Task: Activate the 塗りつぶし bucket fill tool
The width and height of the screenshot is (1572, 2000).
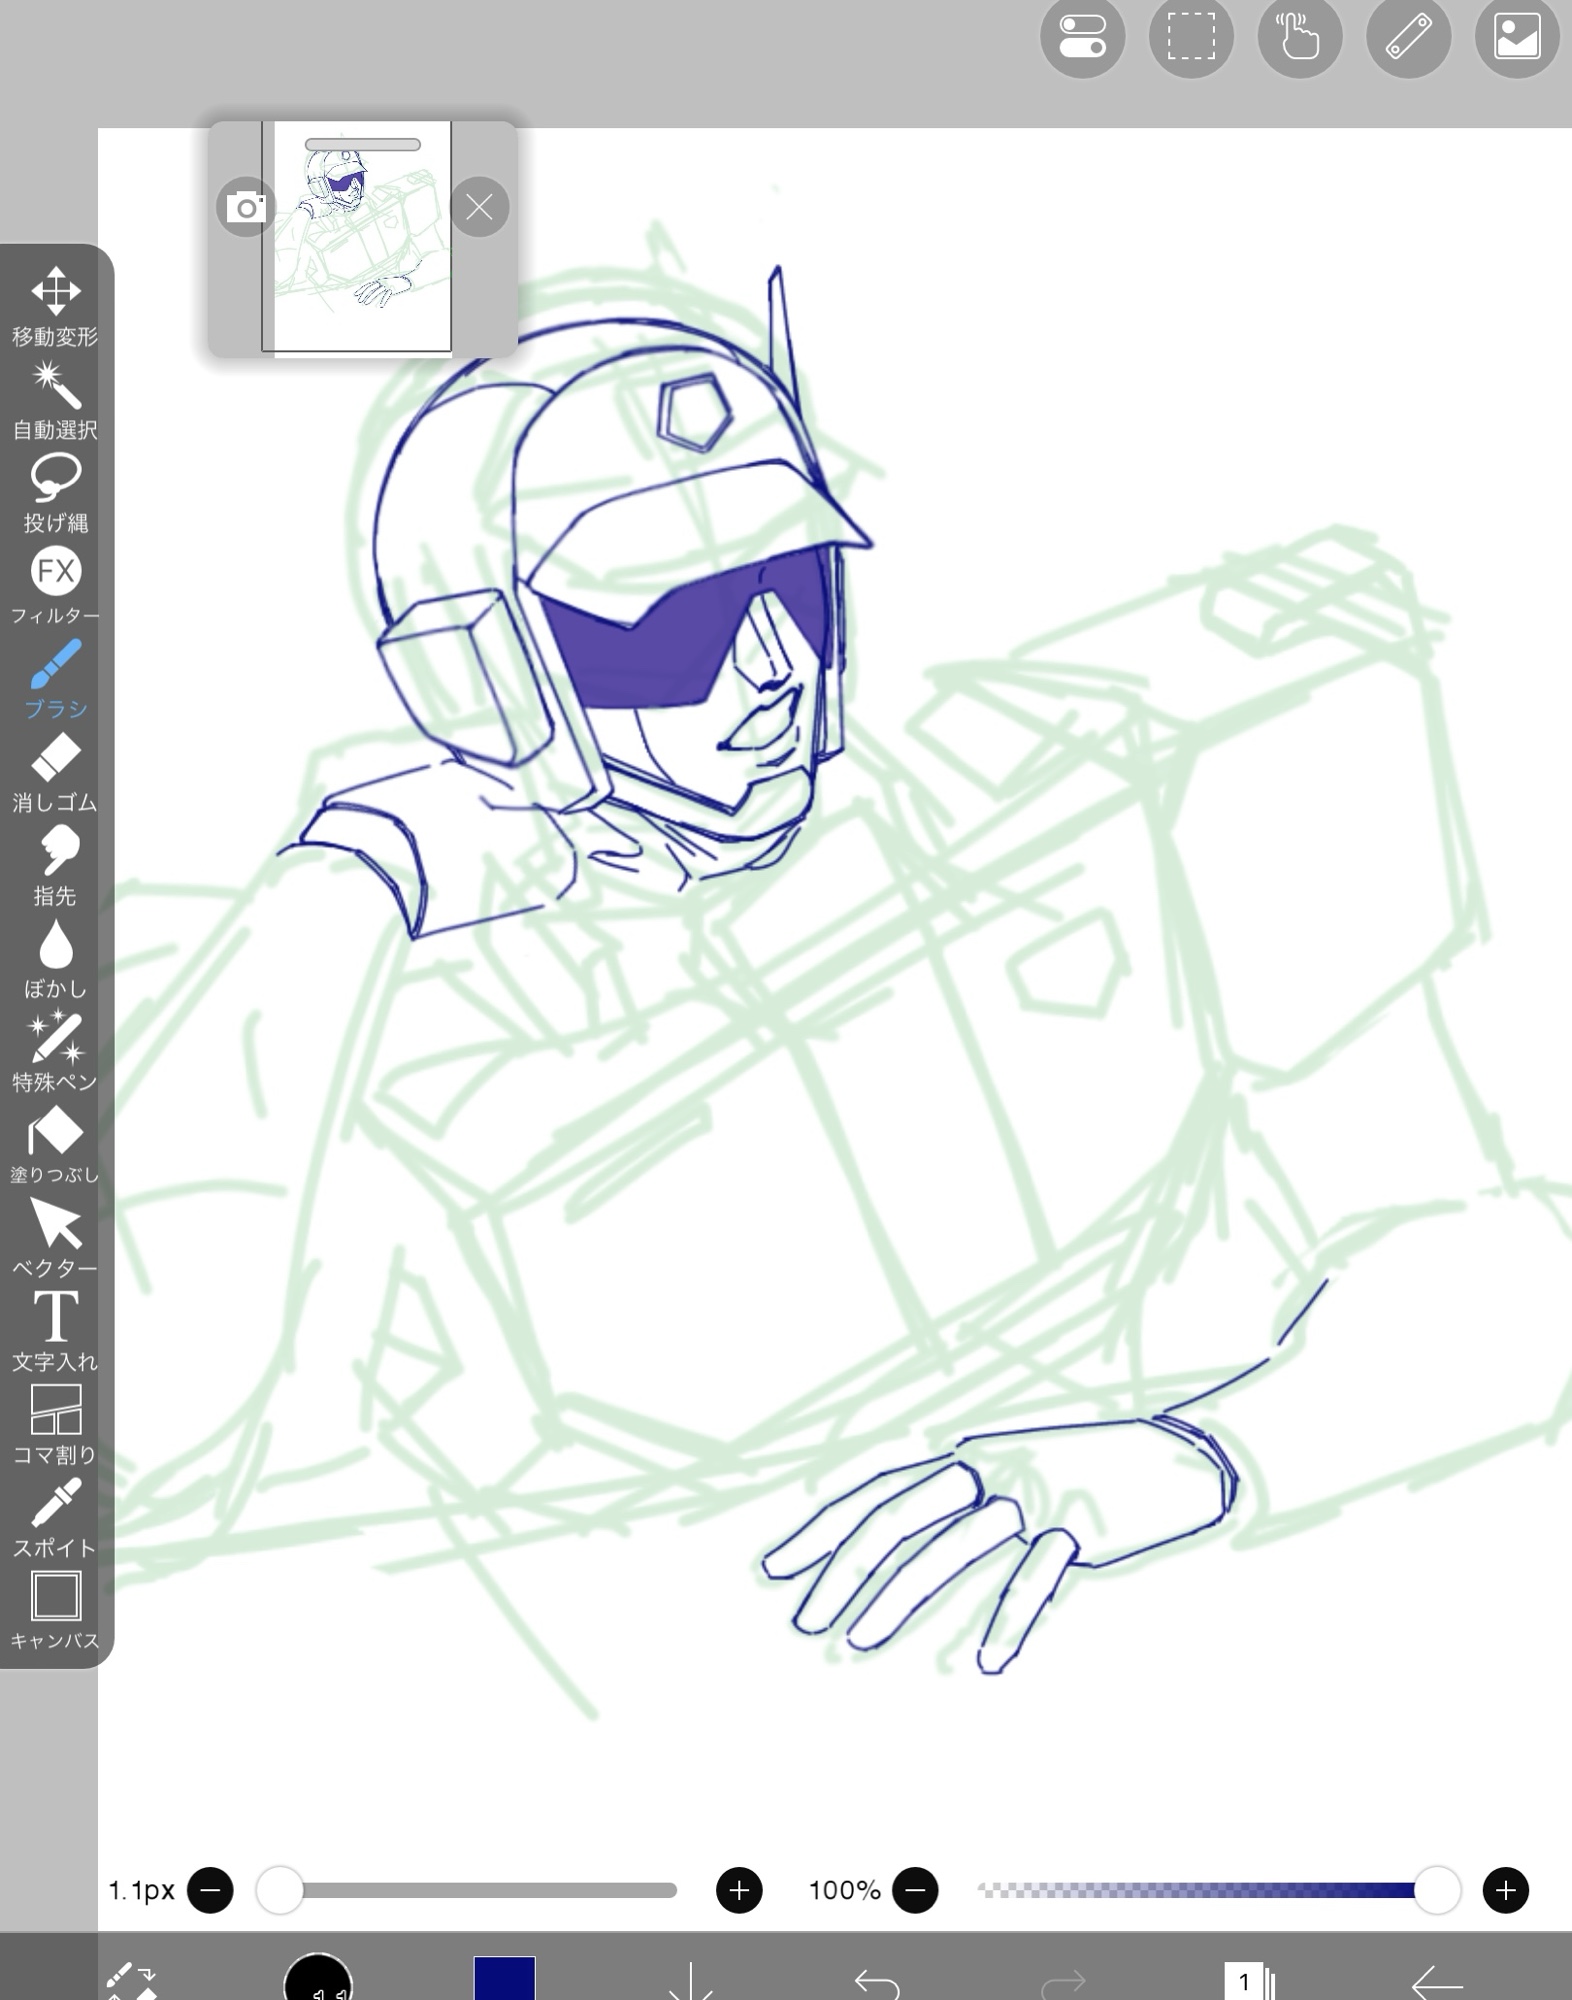Action: tap(55, 1144)
